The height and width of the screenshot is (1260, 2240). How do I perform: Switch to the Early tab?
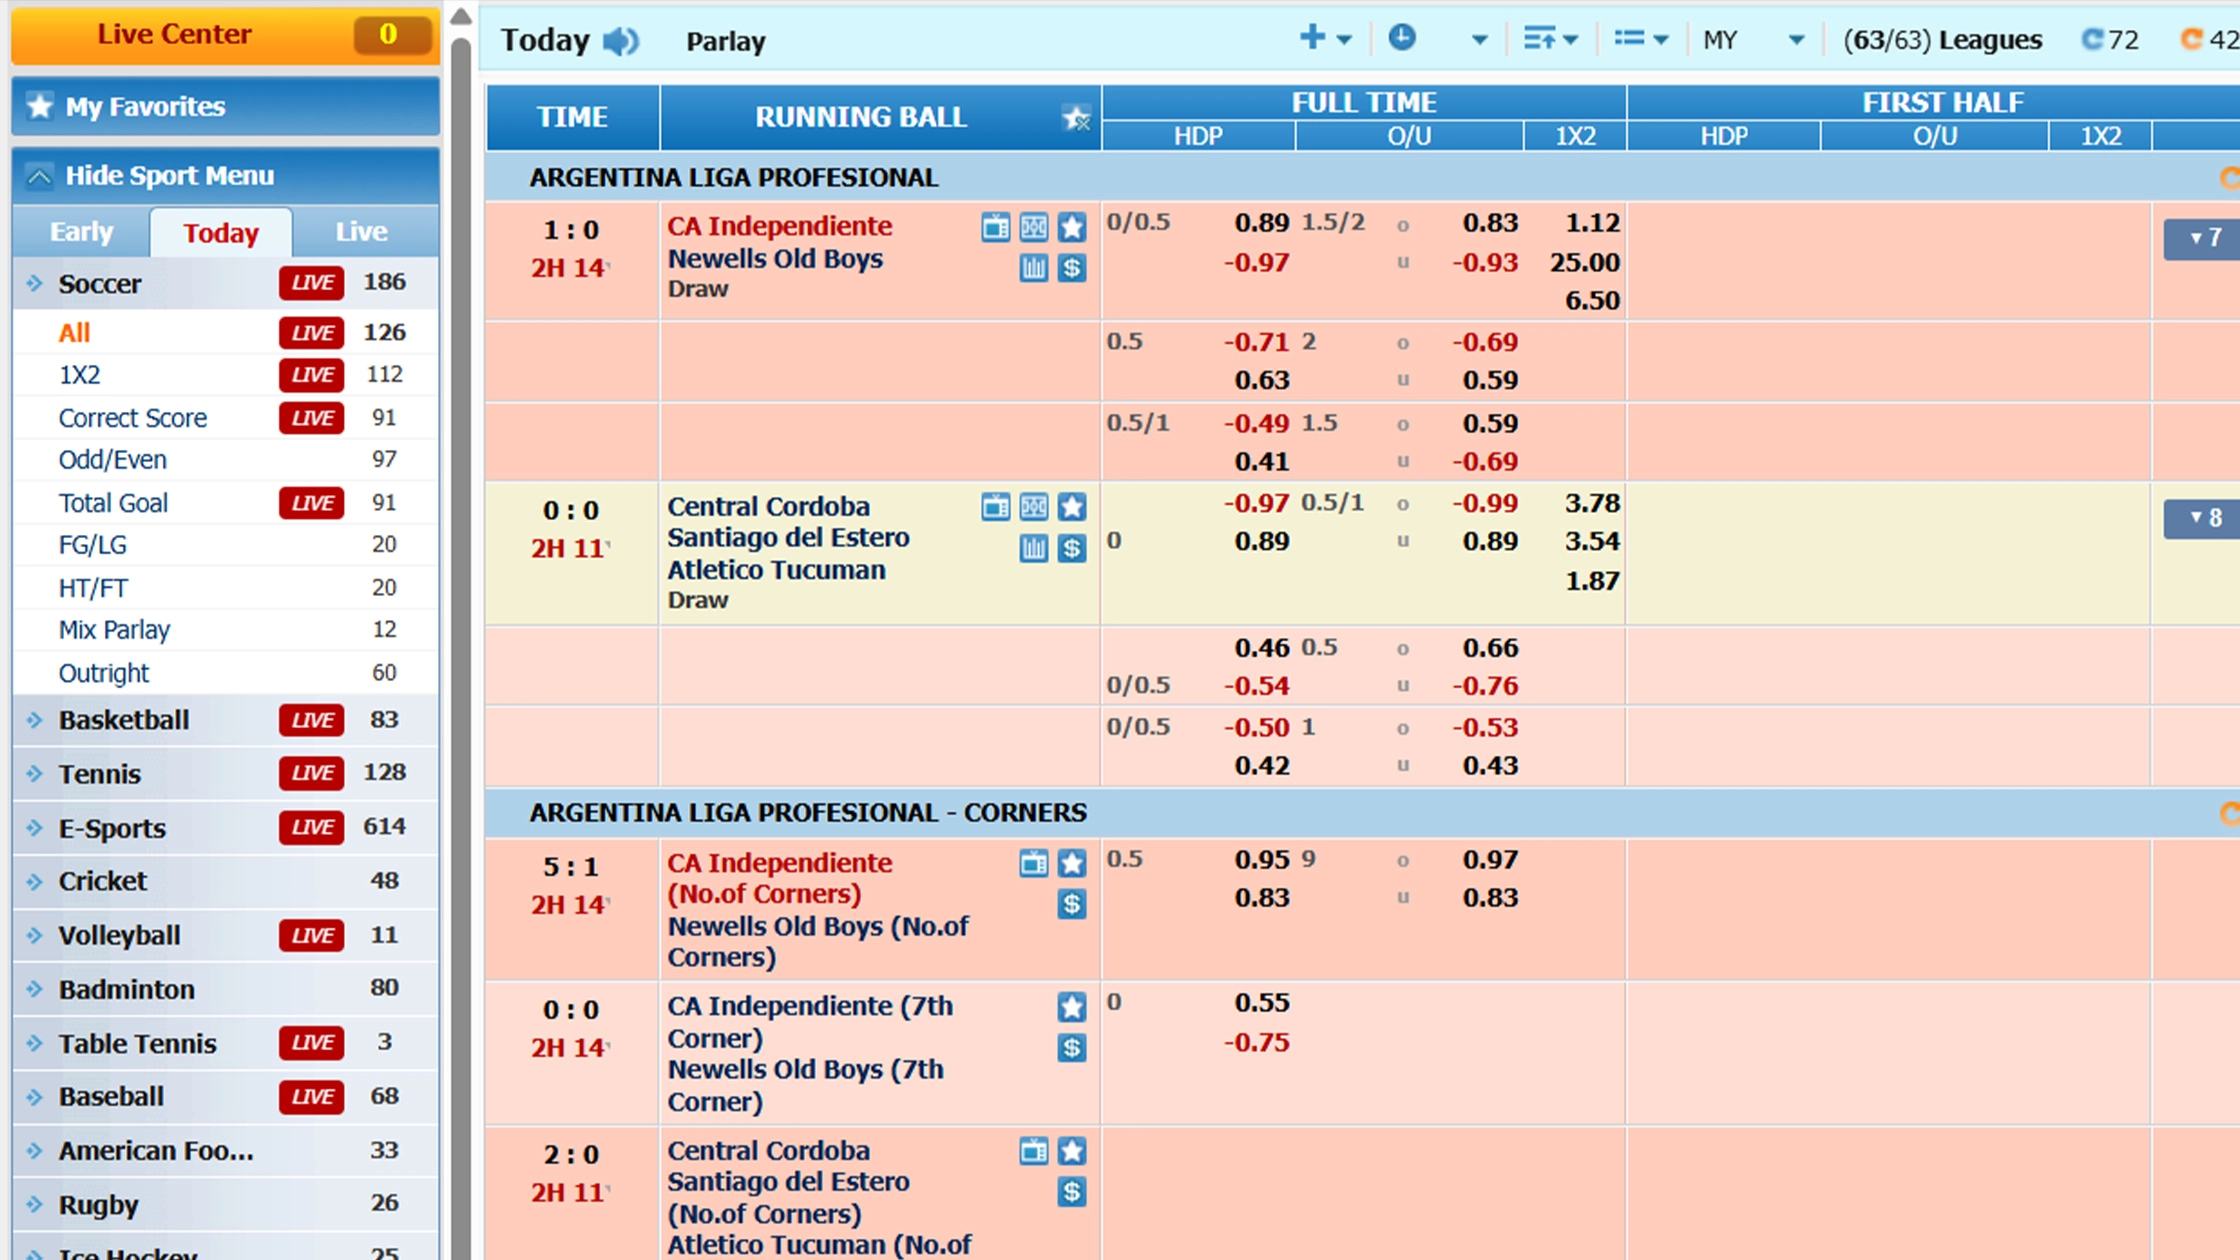[x=82, y=232]
